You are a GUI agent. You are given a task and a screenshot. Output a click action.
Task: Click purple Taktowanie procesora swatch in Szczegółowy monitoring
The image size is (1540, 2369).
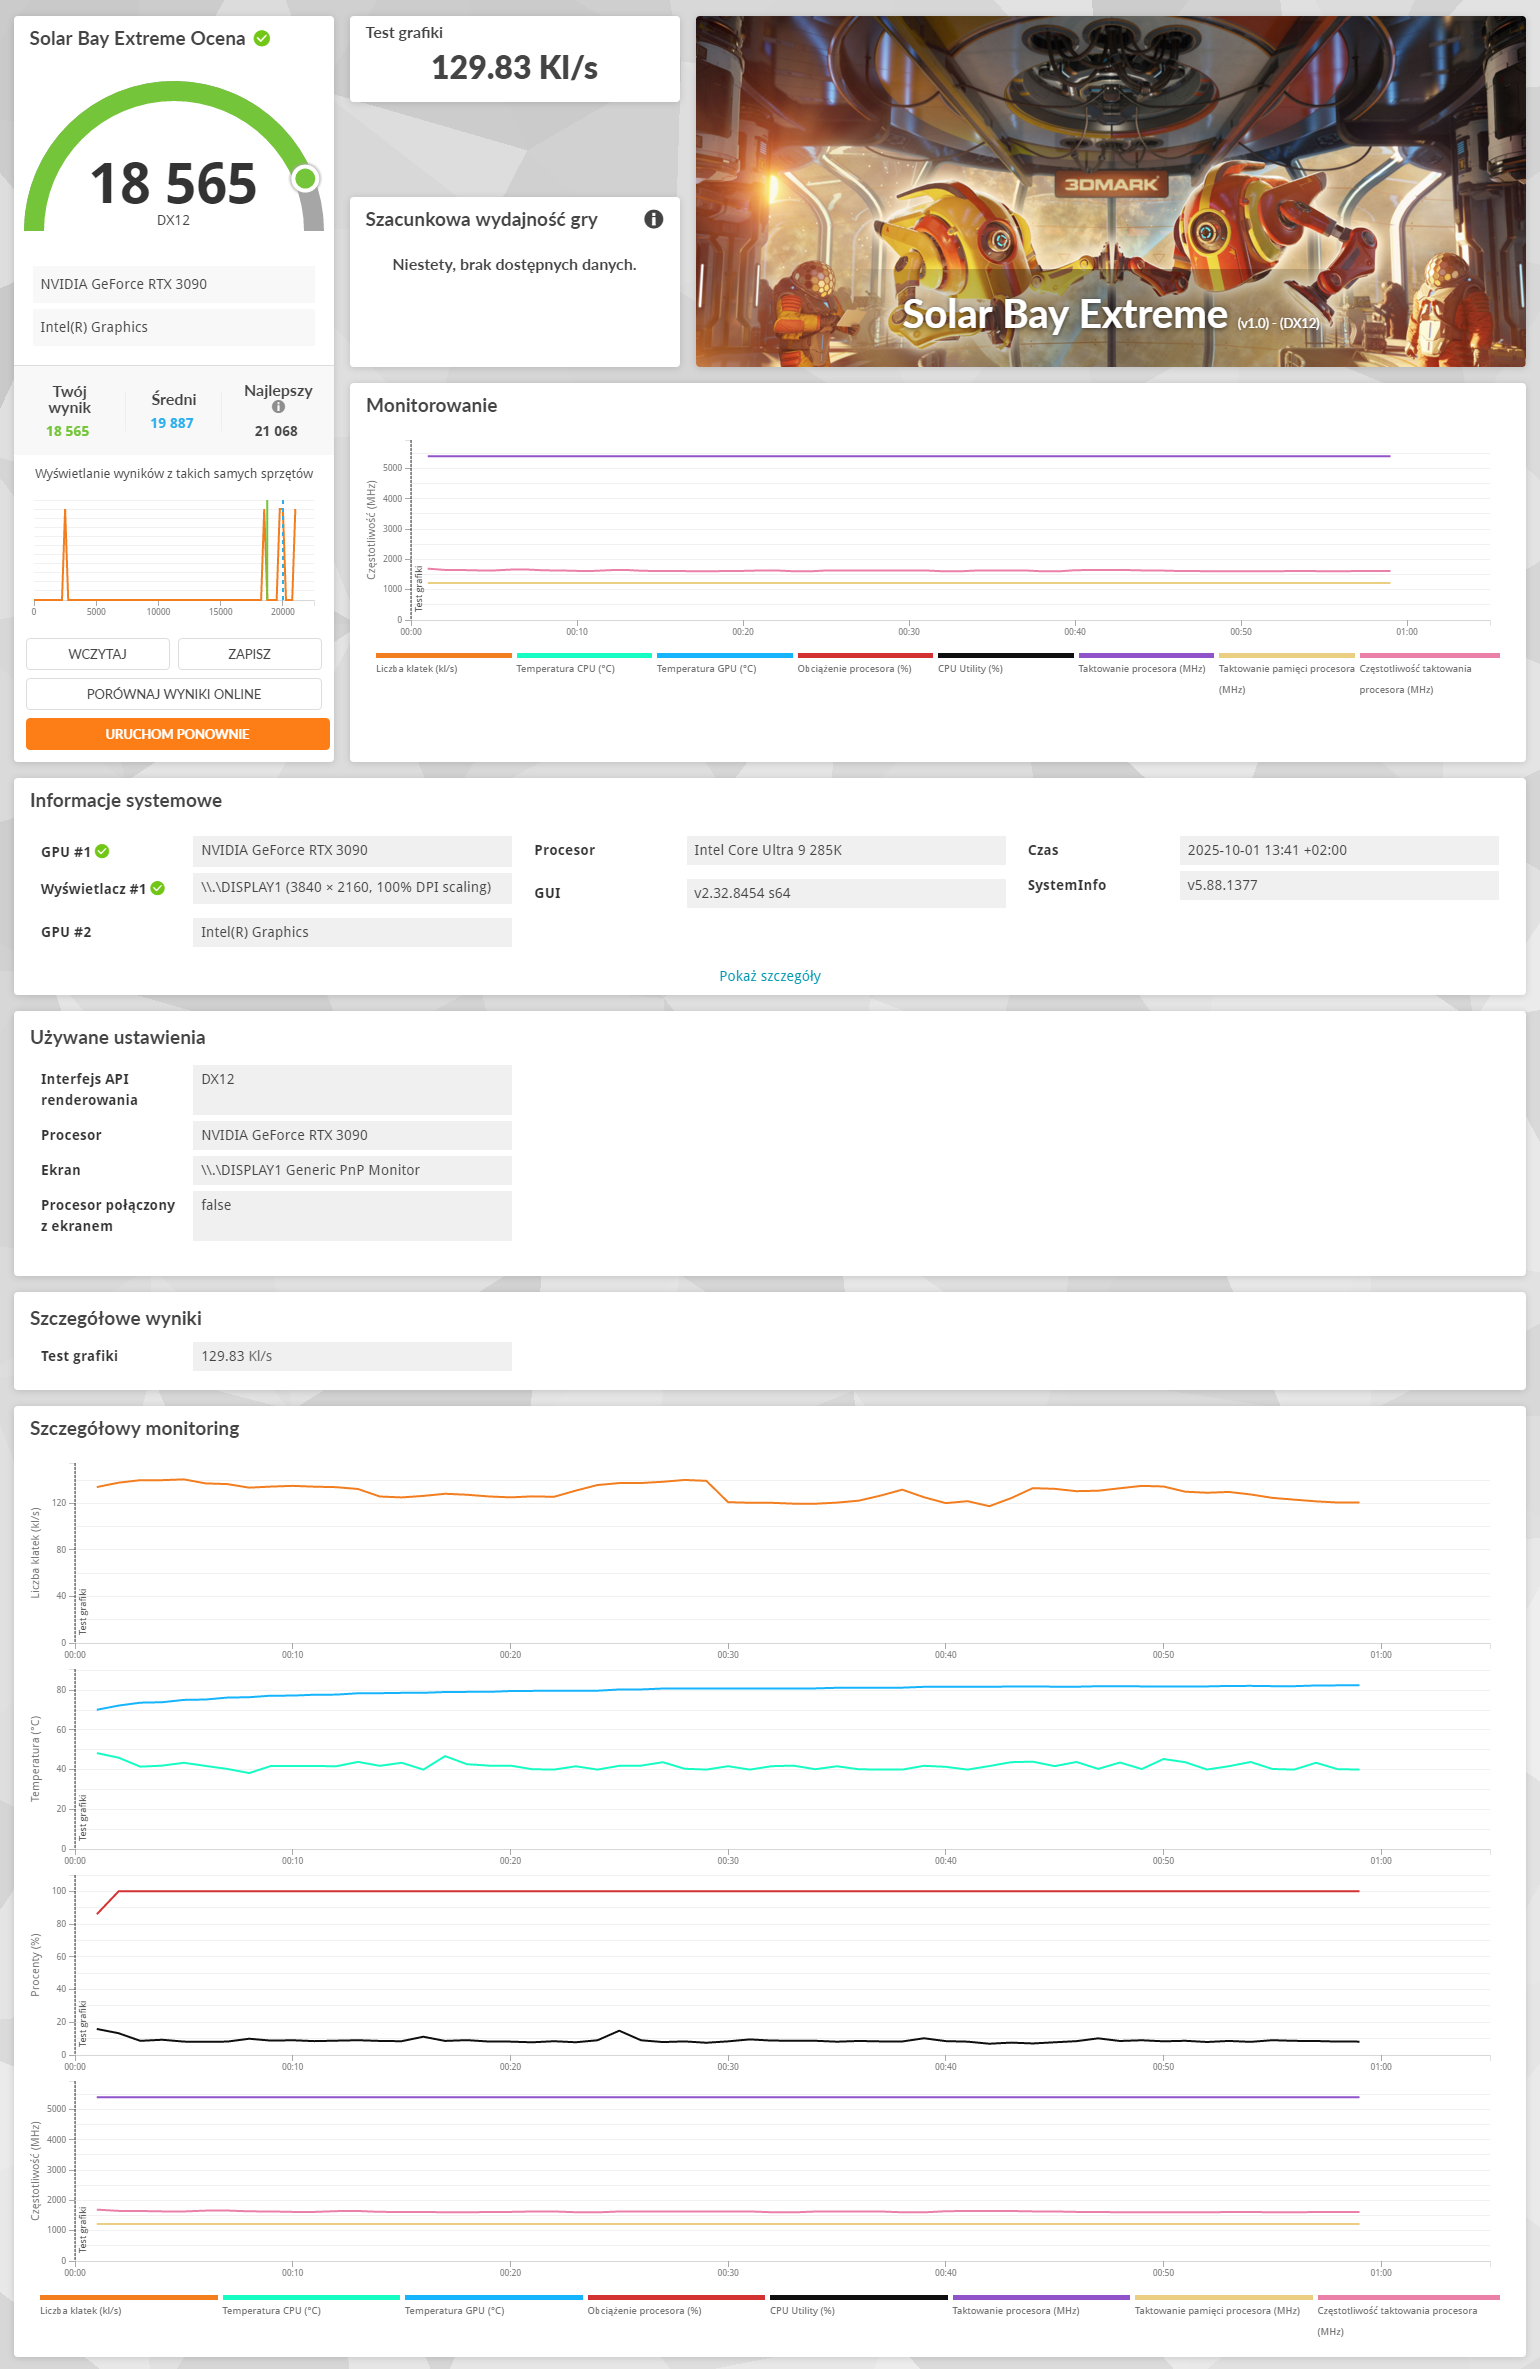click(1040, 2297)
